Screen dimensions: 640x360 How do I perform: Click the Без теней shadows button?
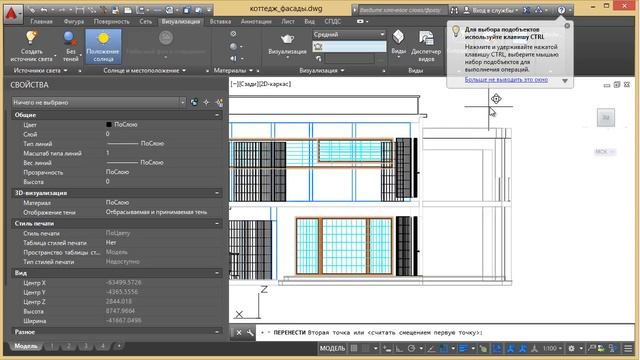[70, 47]
